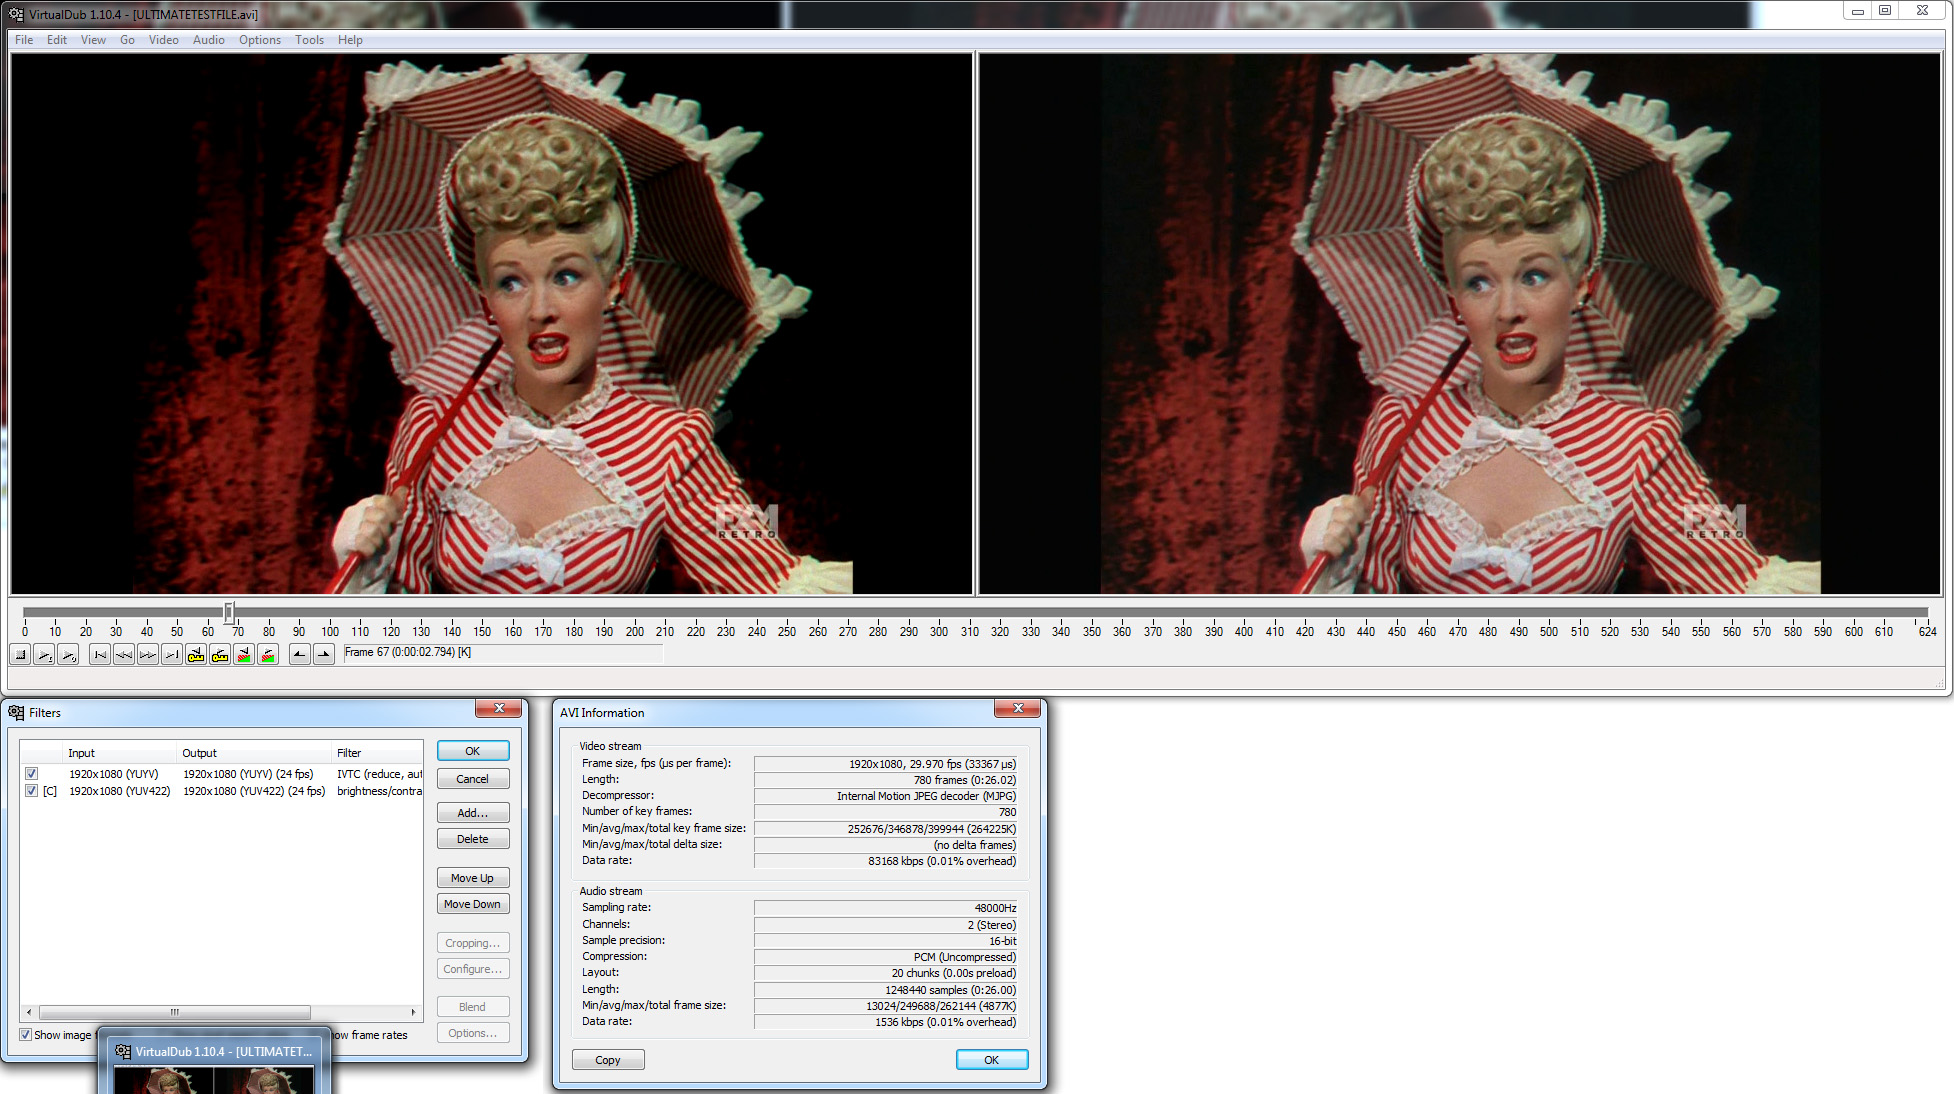Jump to next keyframe icon
The image size is (1954, 1094).
click(x=220, y=654)
